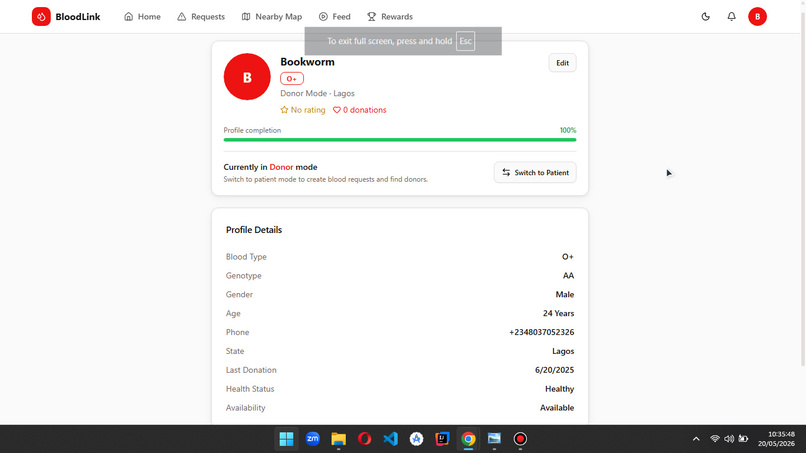Click the 0 donations heart icon

337,110
